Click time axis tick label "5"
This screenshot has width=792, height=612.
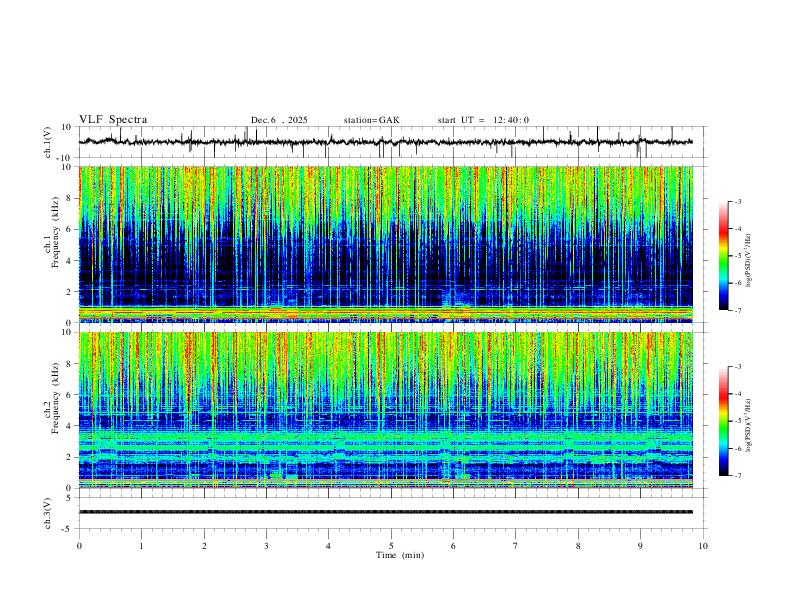pos(391,546)
